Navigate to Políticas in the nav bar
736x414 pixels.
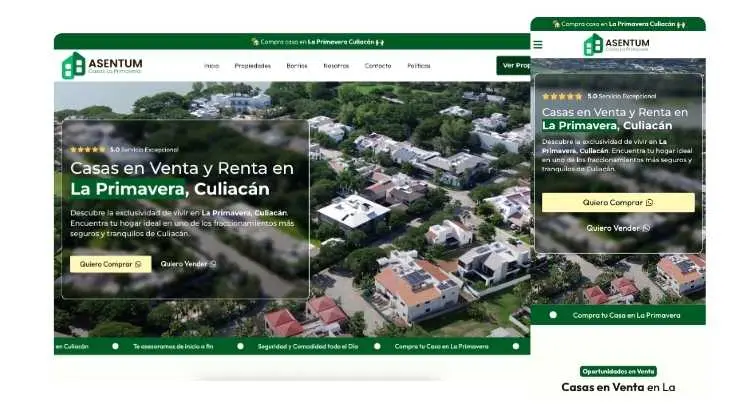pyautogui.click(x=419, y=66)
